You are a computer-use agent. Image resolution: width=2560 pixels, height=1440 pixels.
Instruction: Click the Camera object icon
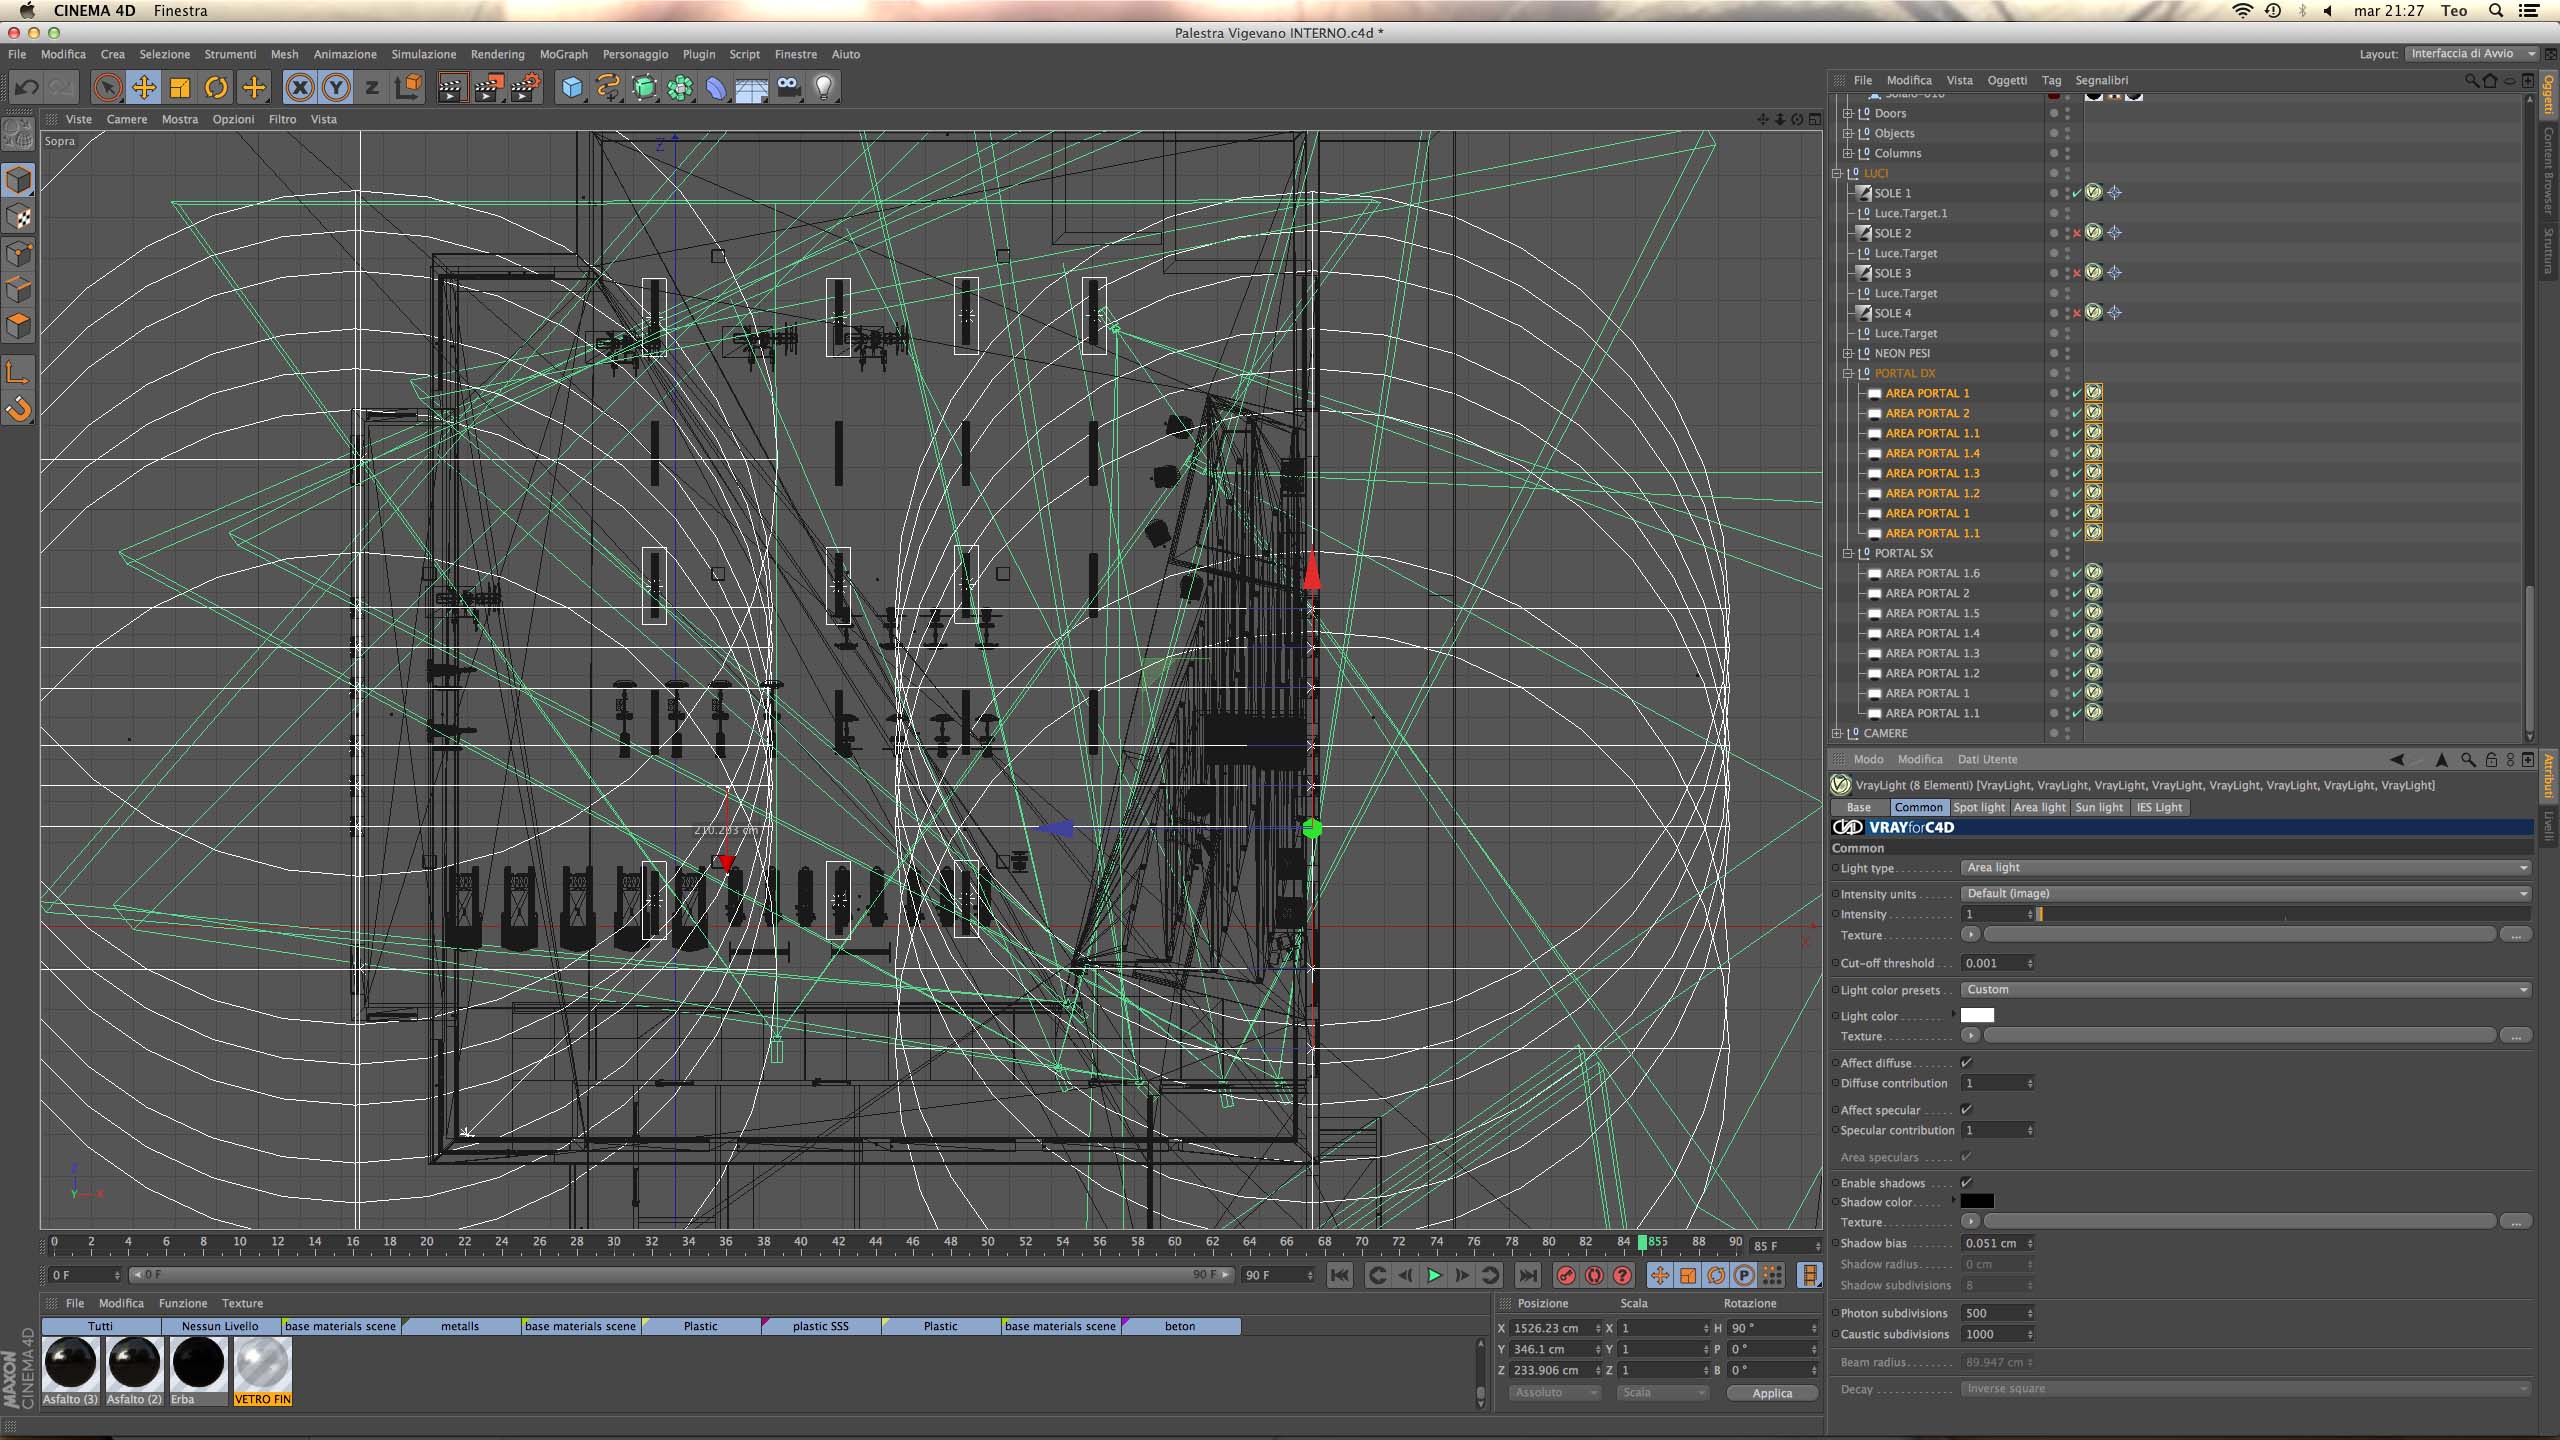click(788, 88)
